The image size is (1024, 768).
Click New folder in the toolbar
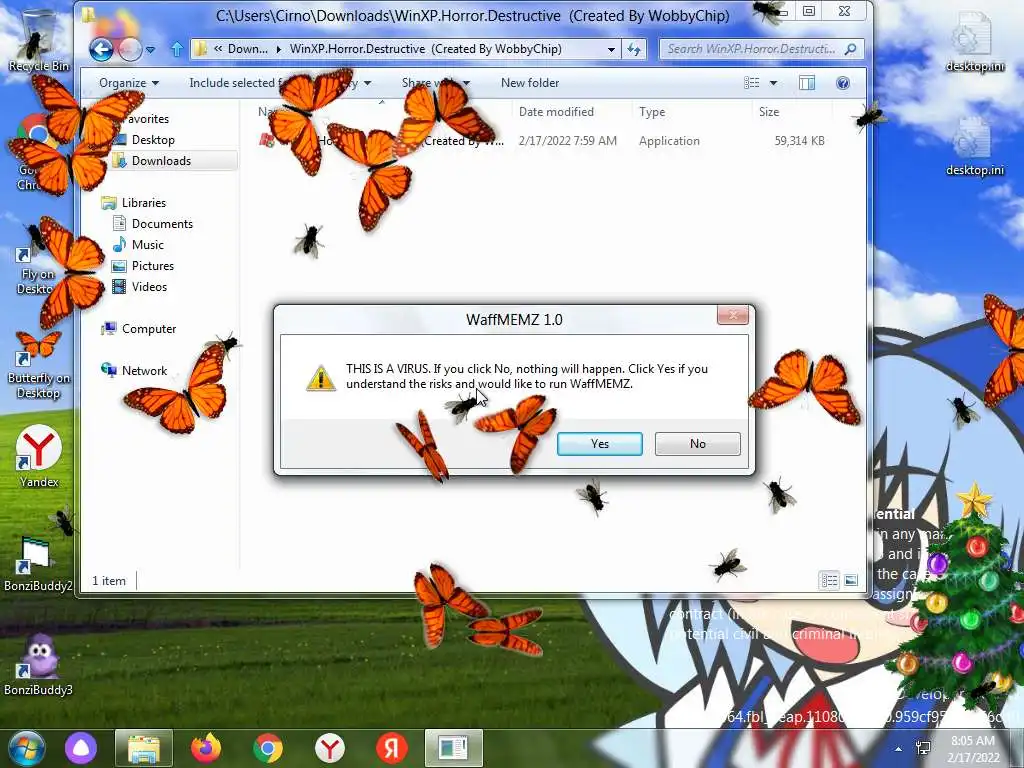530,83
